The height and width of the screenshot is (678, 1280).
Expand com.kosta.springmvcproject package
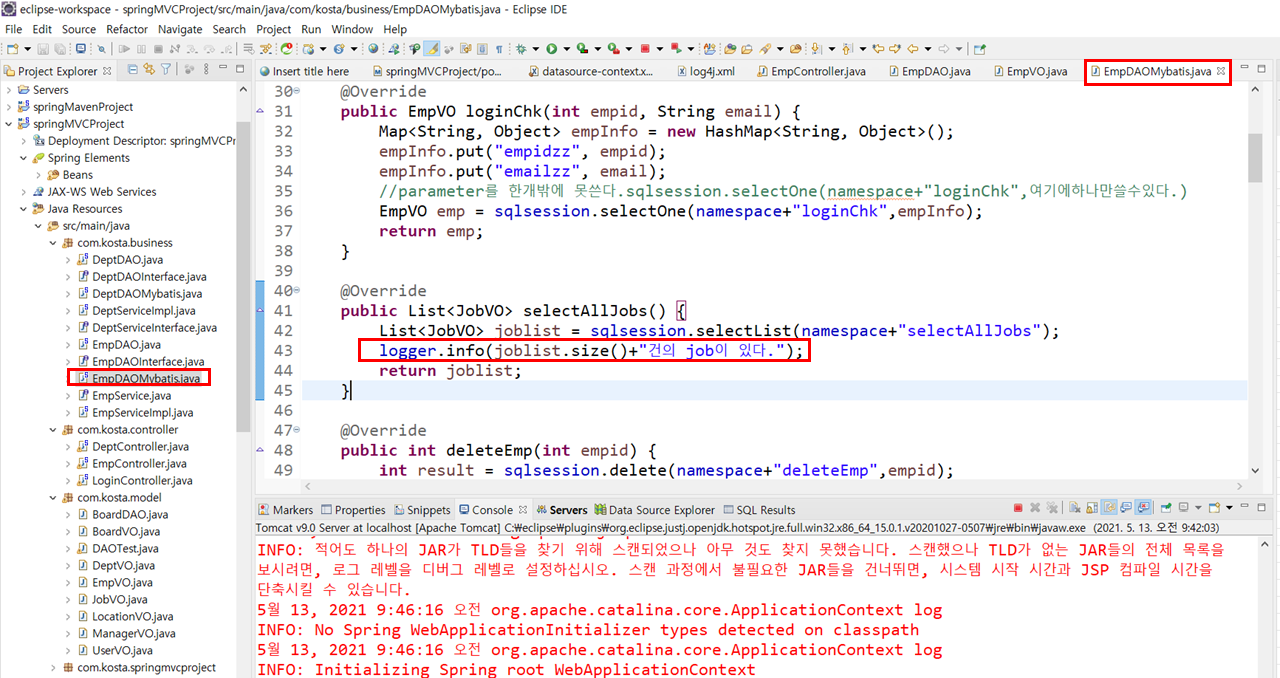(x=54, y=668)
